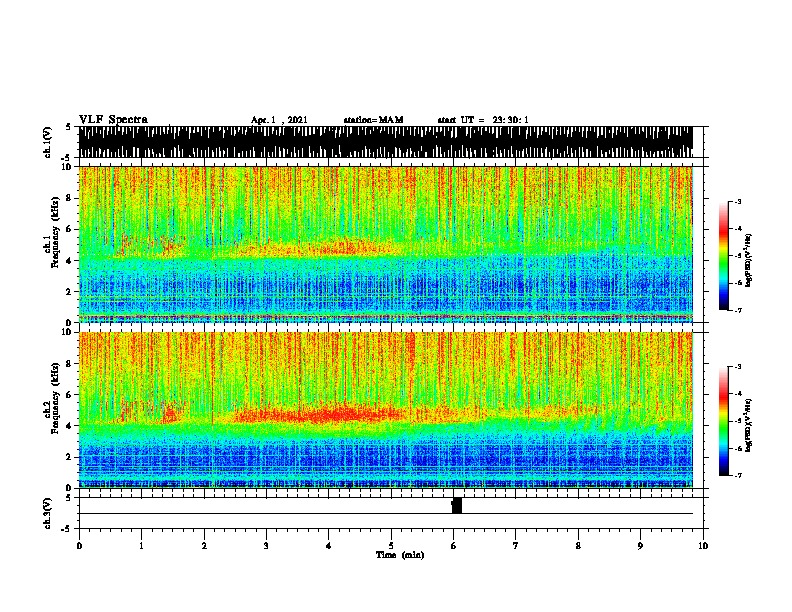792x612 pixels.
Task: Click the "Time (min)" axis label
Action: (400, 555)
